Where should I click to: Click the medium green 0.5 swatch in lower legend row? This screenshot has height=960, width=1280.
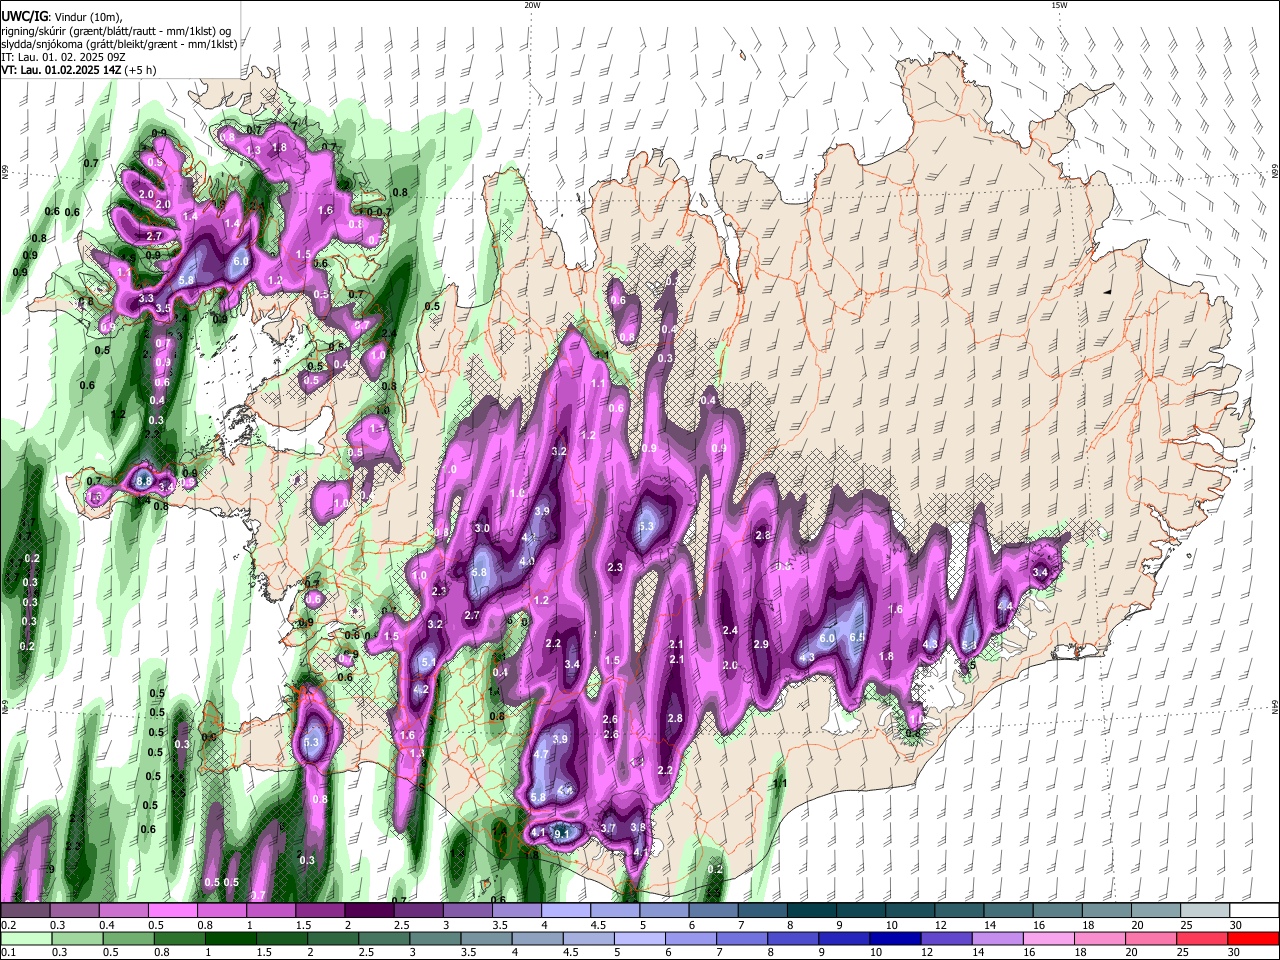pyautogui.click(x=128, y=938)
